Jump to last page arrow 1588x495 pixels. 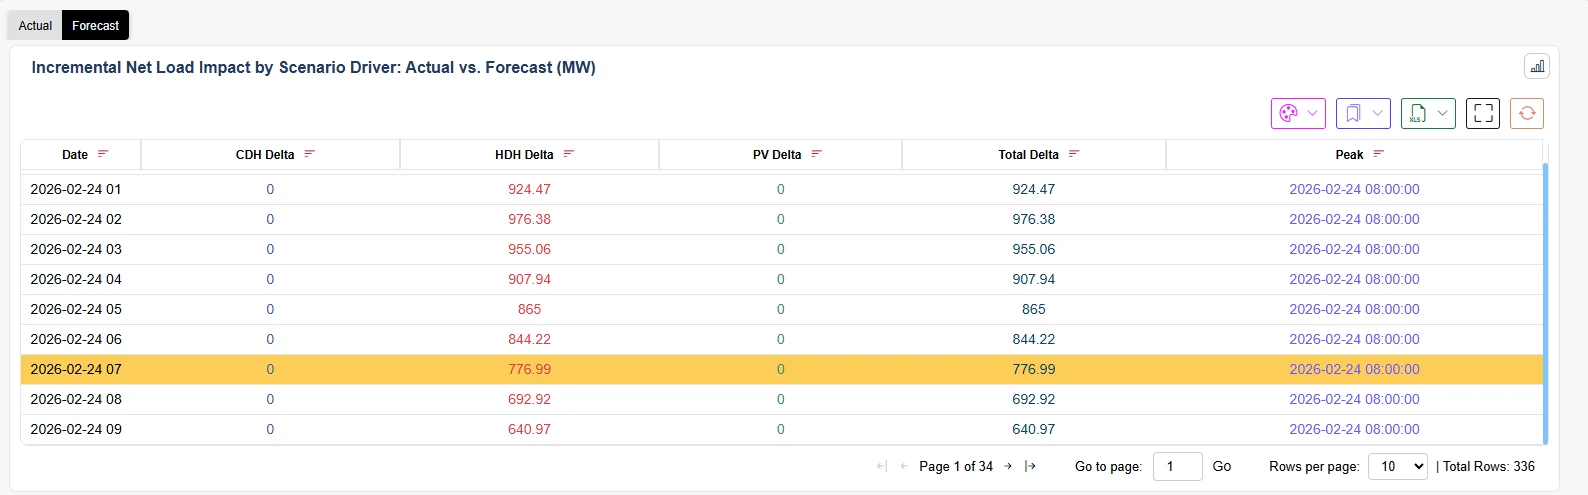click(x=1031, y=466)
